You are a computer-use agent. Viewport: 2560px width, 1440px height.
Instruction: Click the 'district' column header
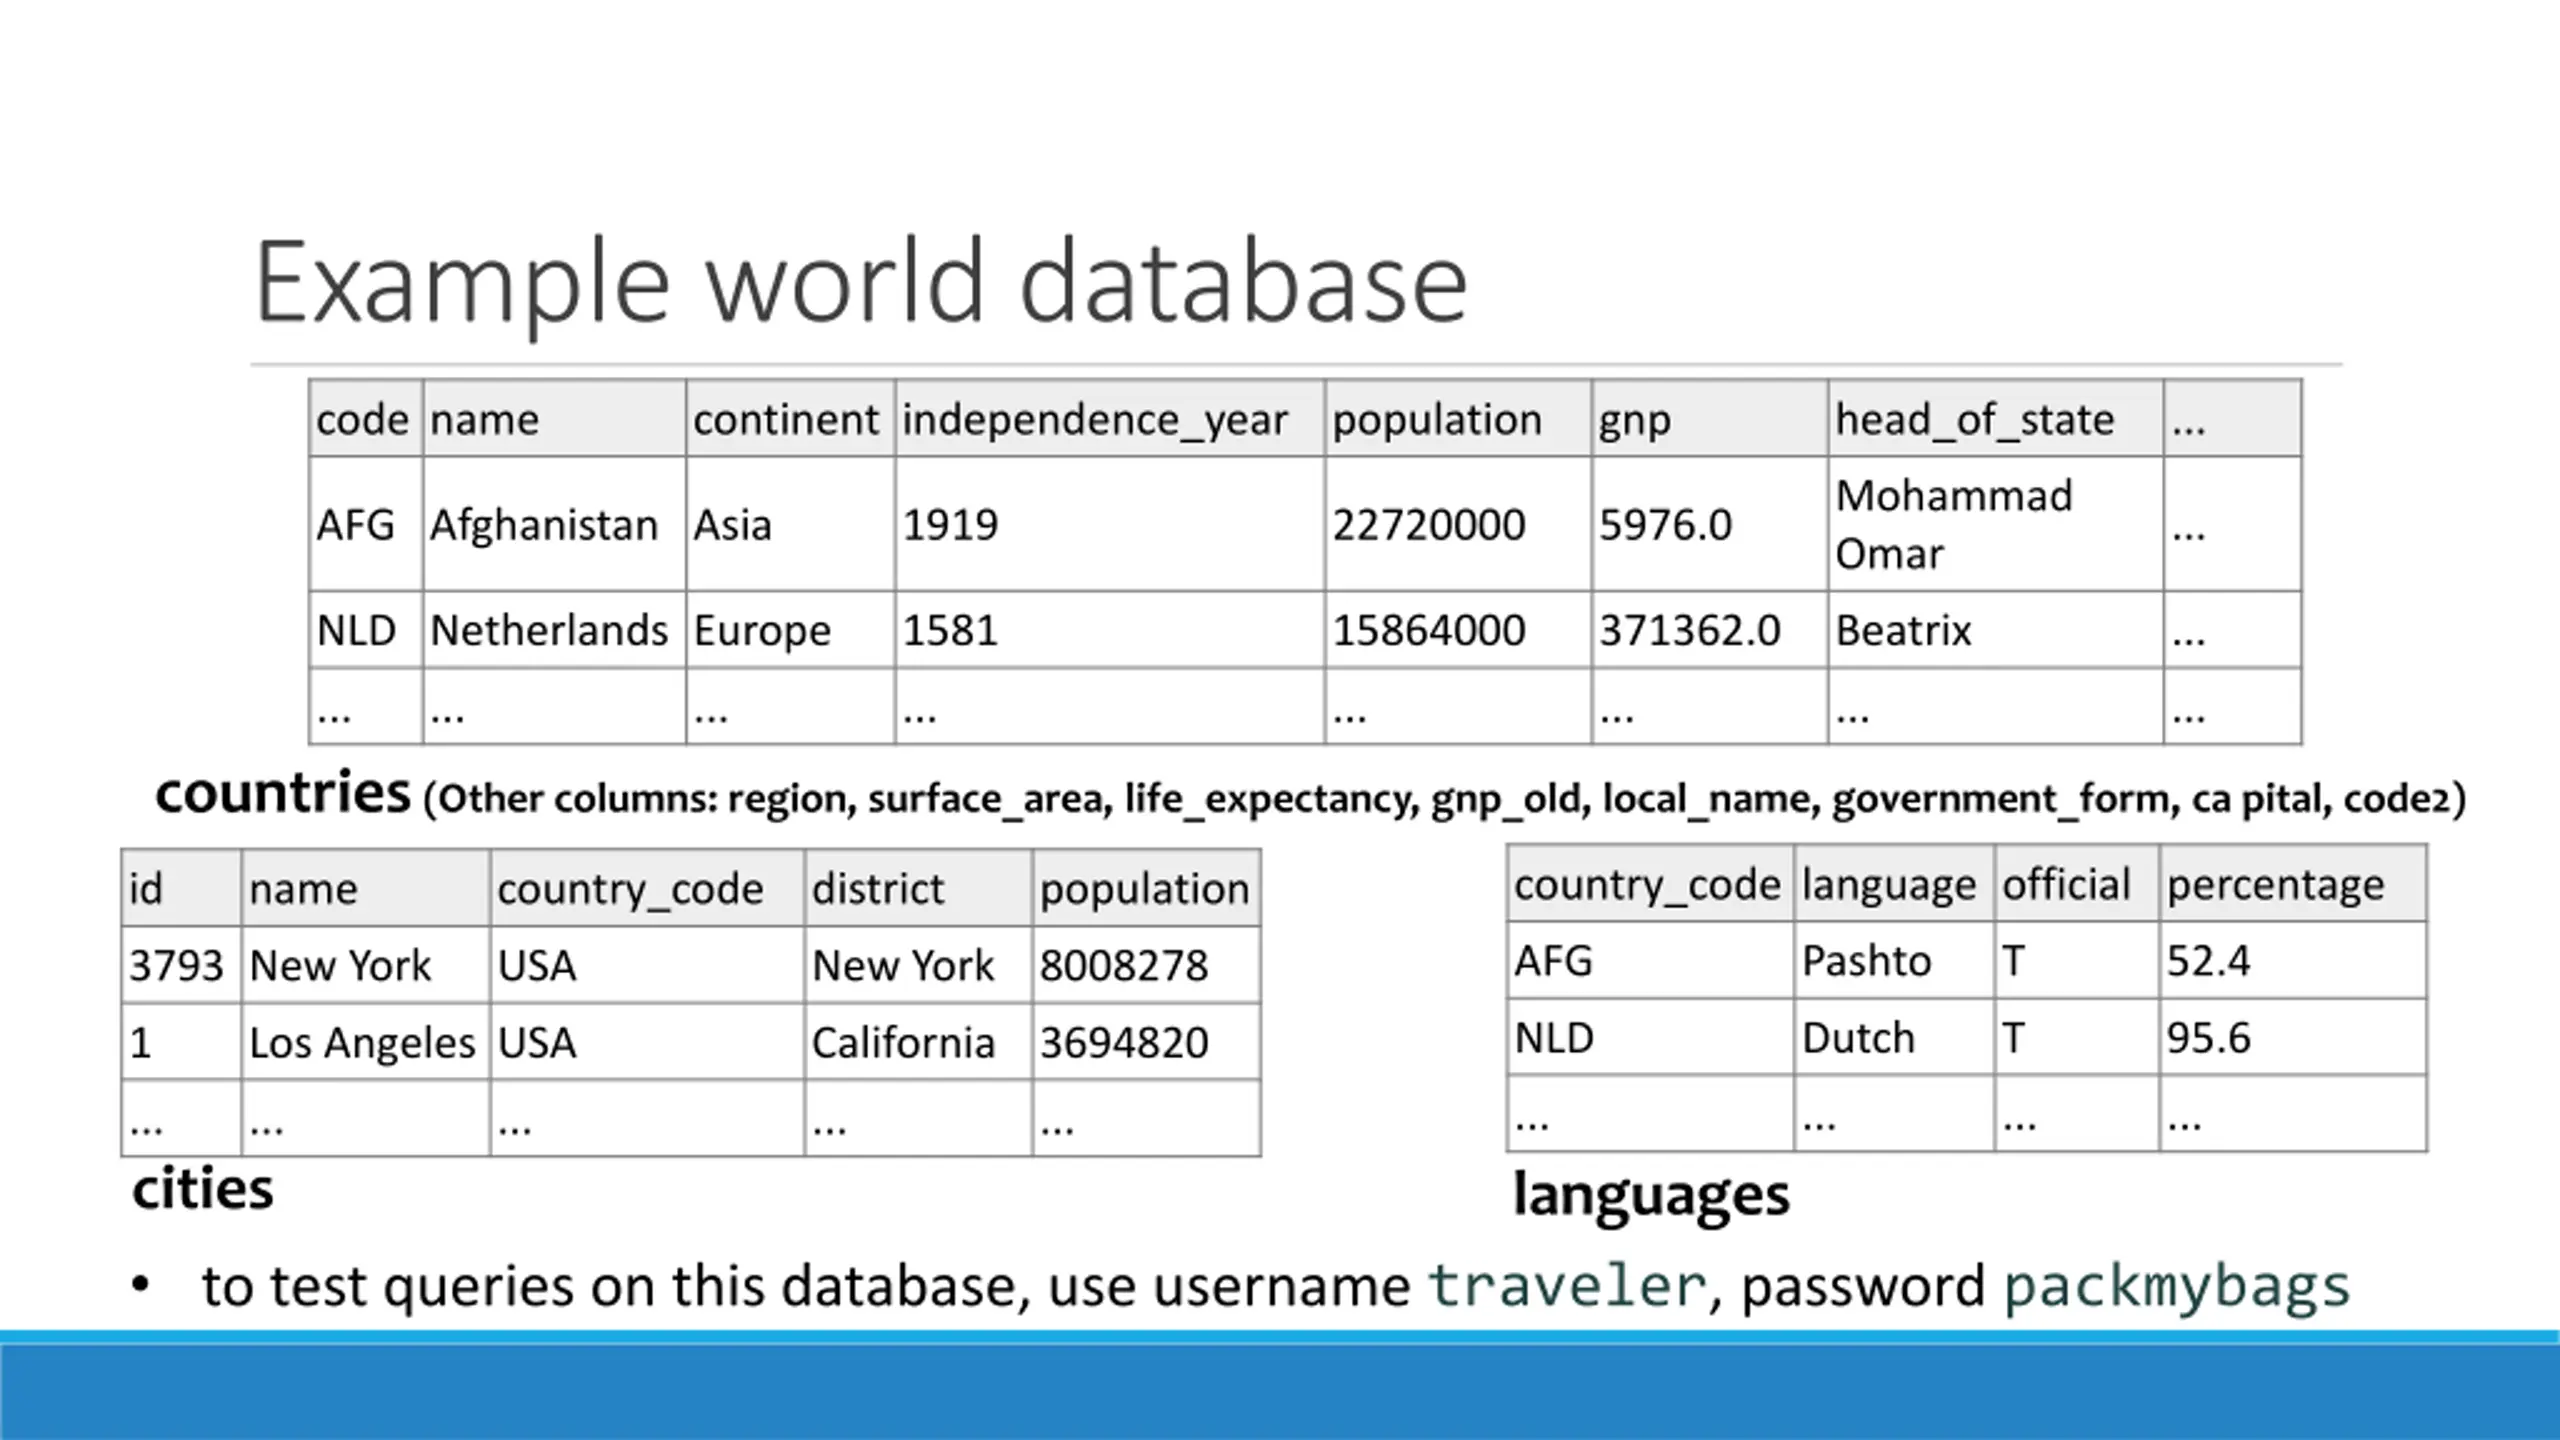click(x=918, y=888)
